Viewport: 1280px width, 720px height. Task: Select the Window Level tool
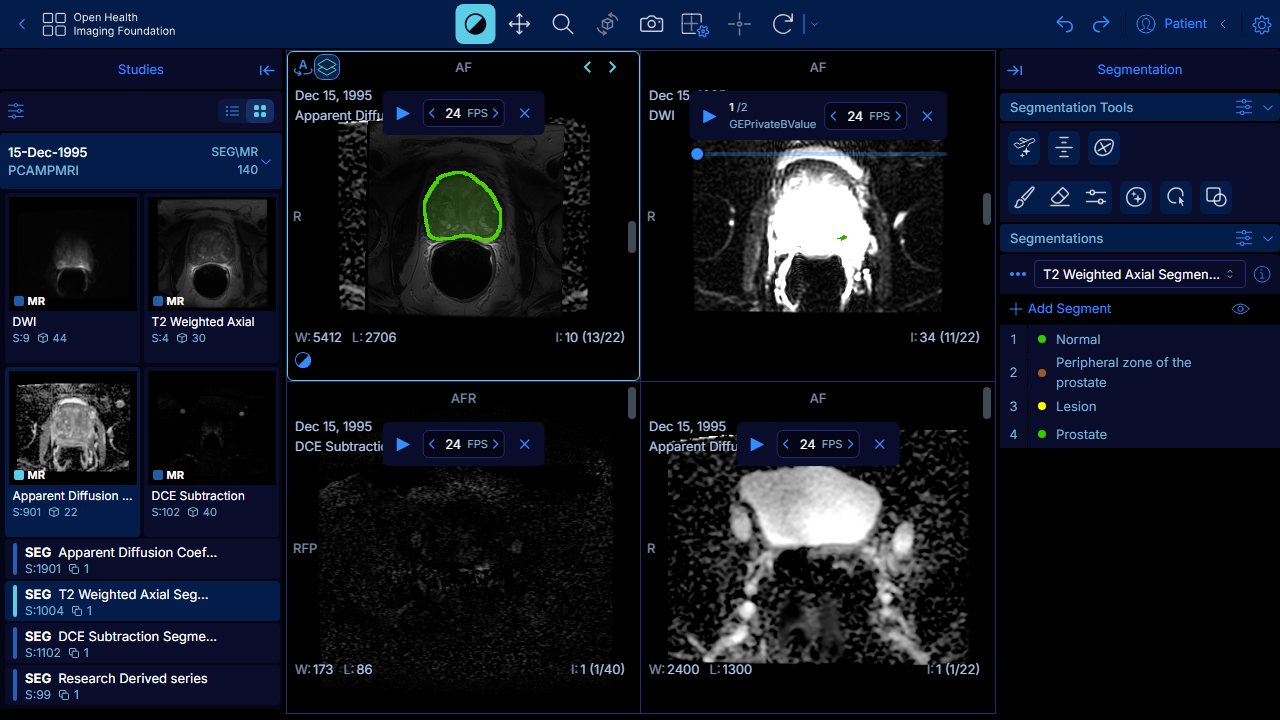(475, 24)
